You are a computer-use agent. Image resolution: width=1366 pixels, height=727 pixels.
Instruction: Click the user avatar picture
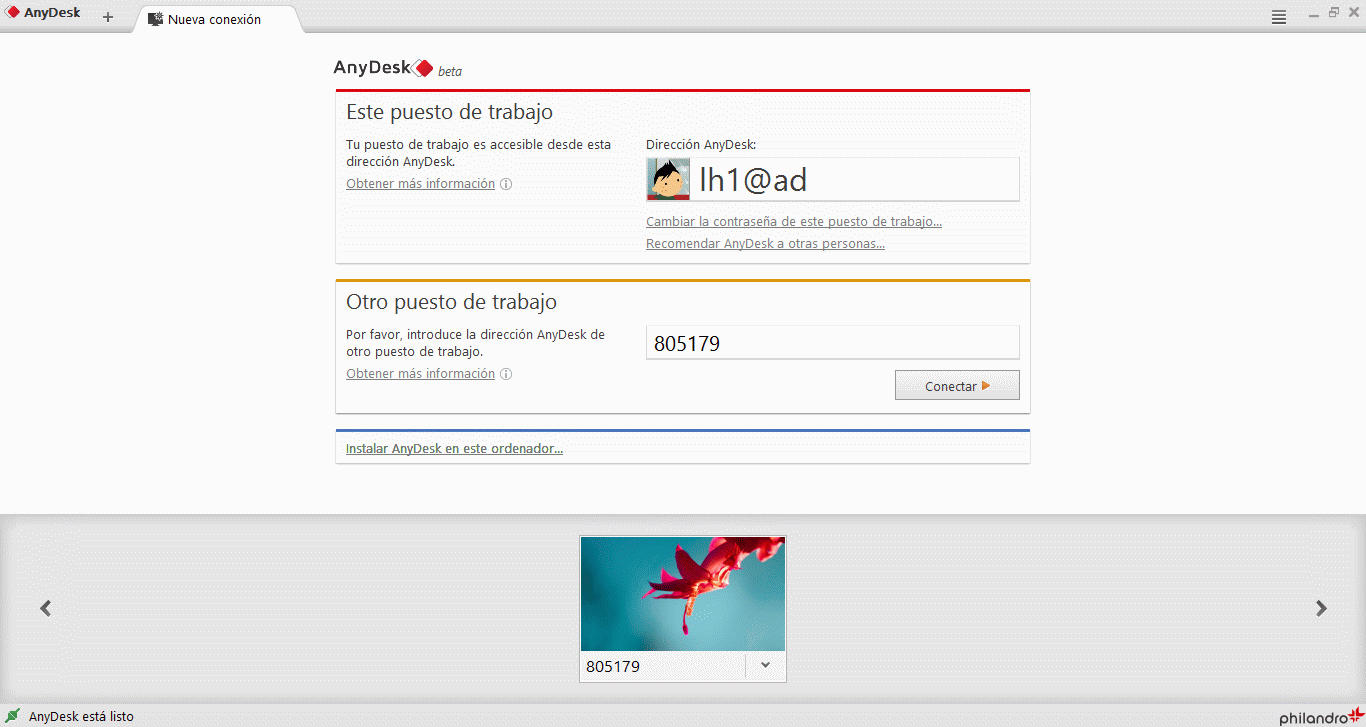coord(668,179)
